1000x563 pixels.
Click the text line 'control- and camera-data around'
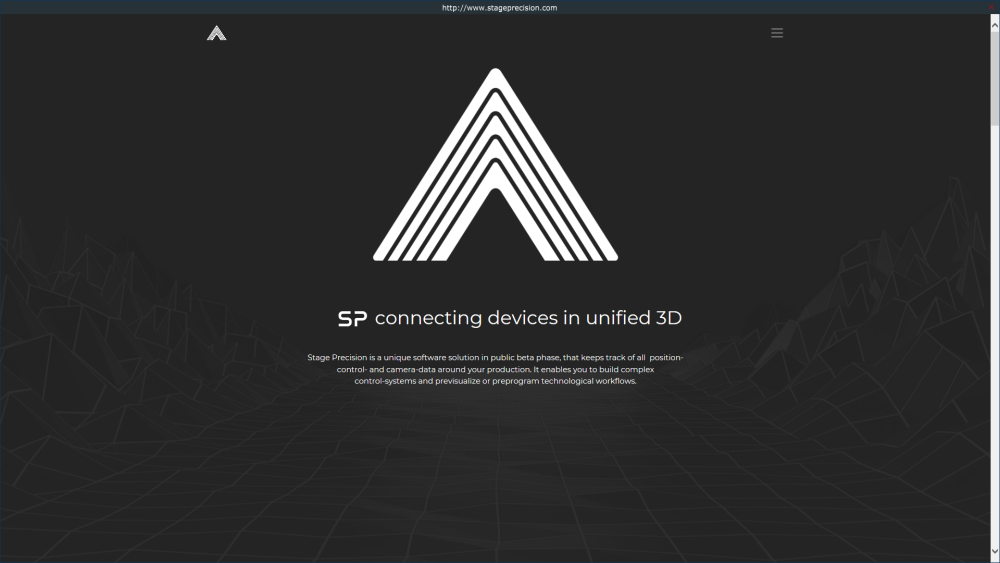496,369
